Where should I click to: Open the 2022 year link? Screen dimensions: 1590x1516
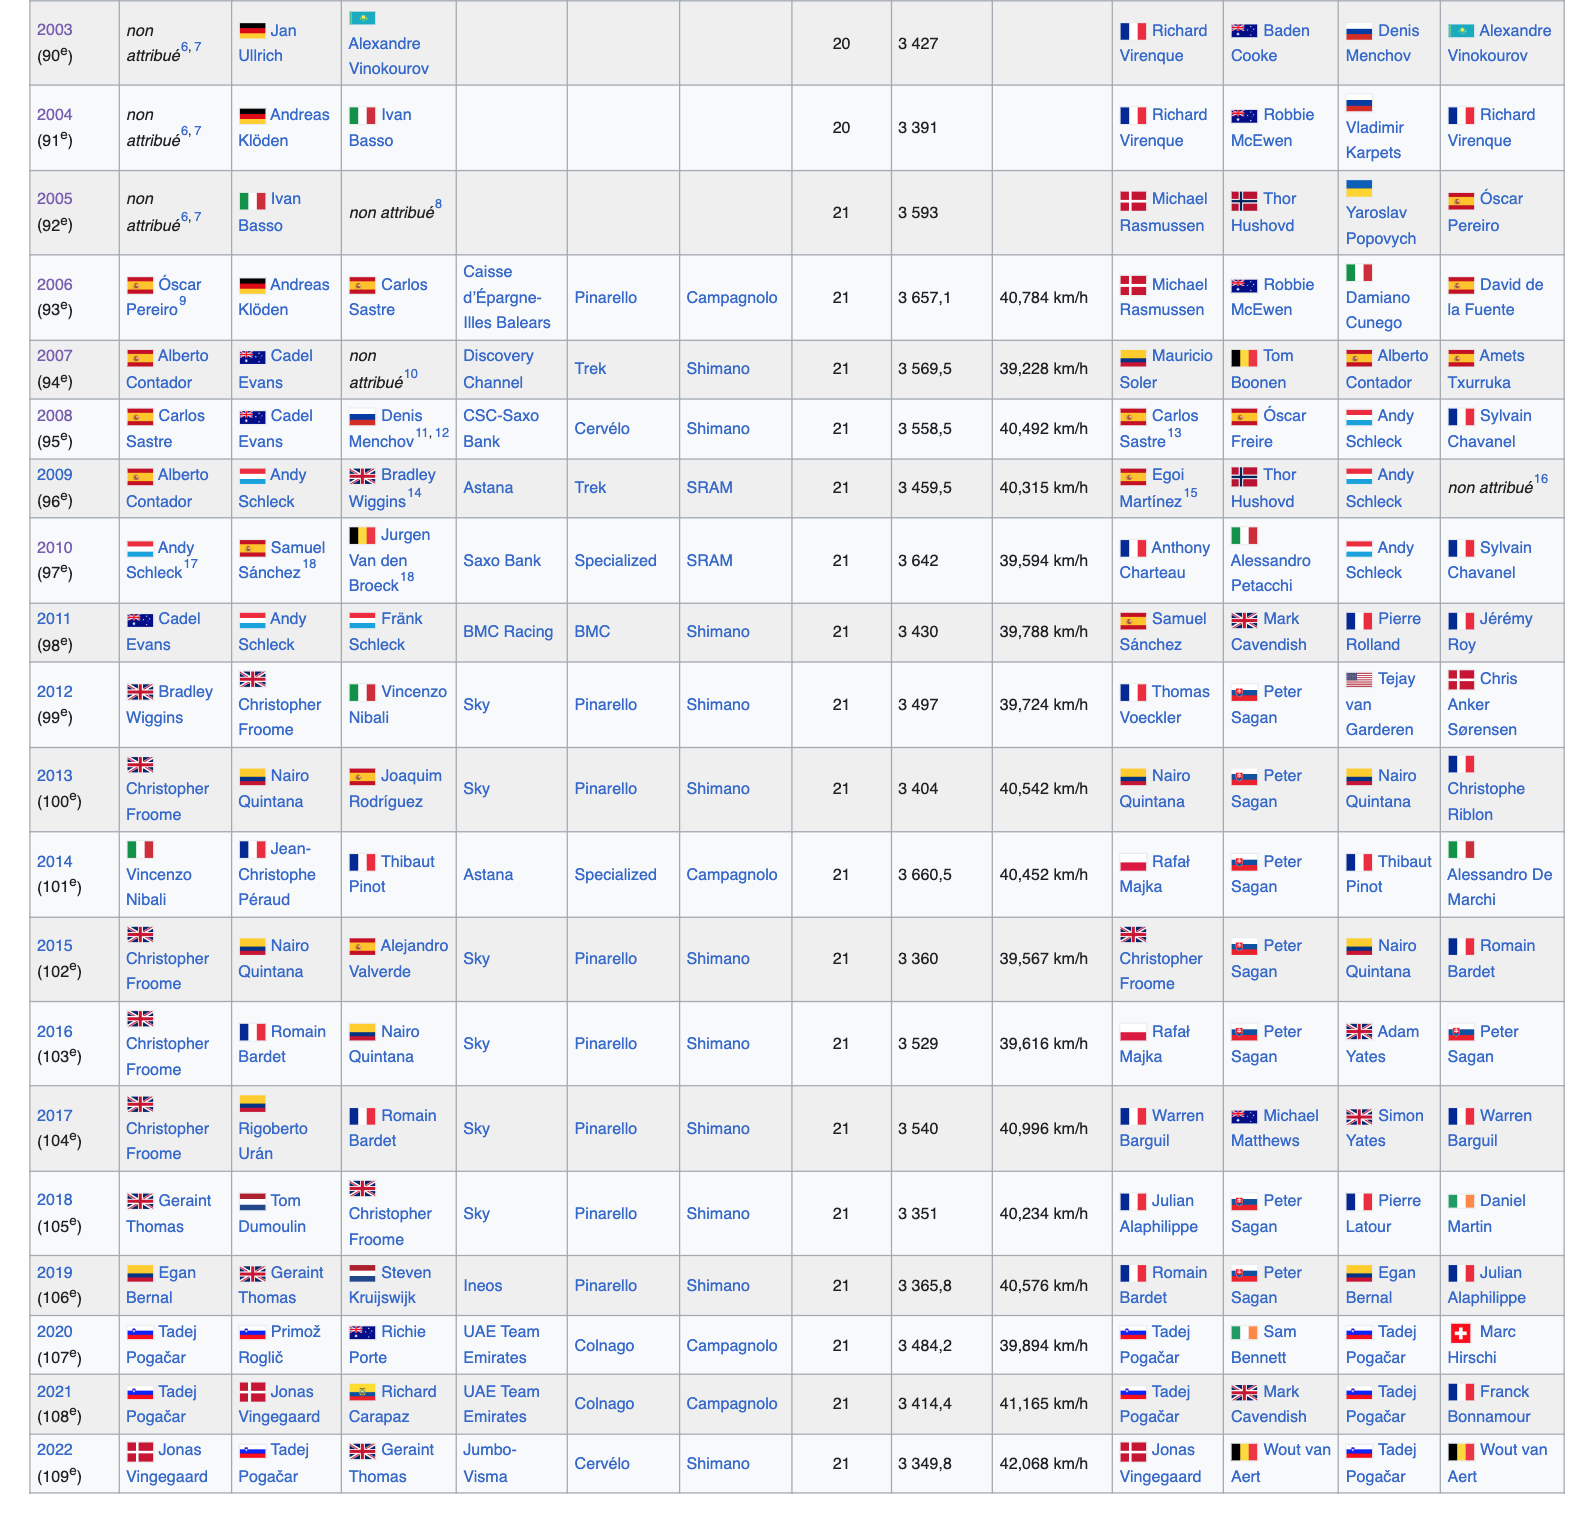coord(54,1450)
